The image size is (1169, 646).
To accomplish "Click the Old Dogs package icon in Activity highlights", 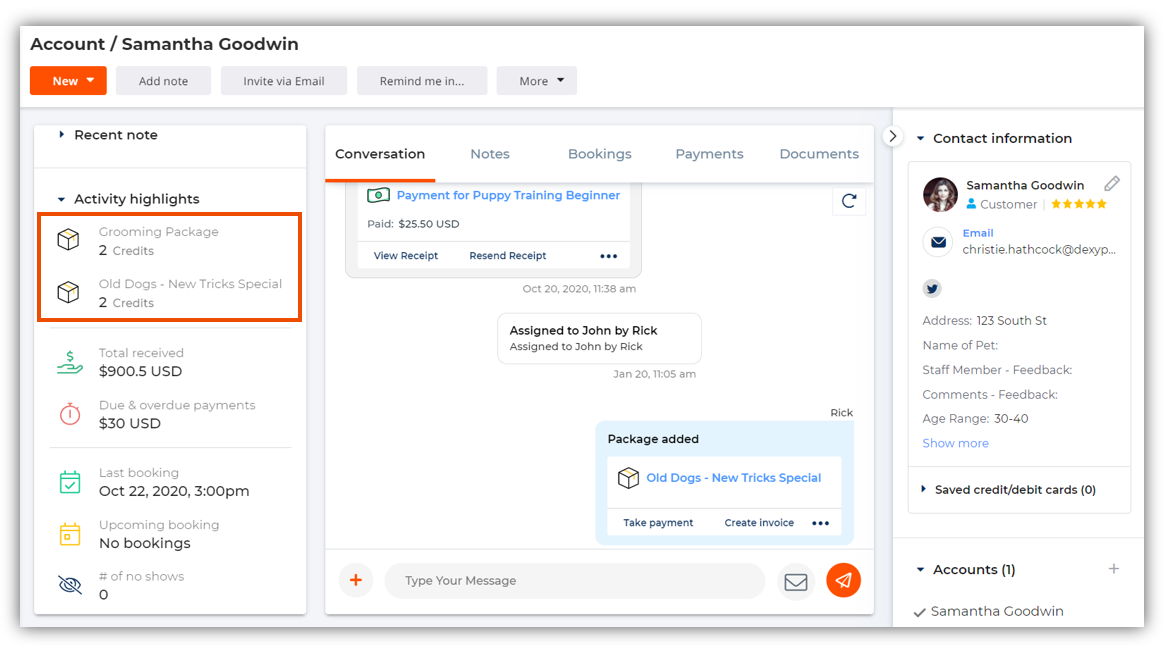I will point(69,292).
